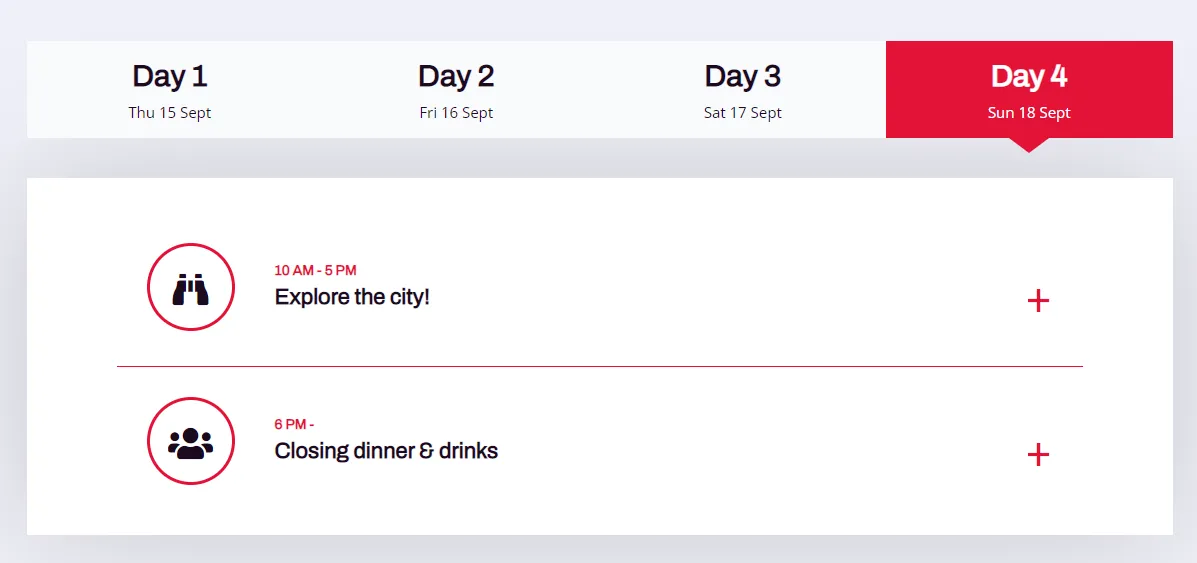Click the Sat 17 Sept date text
The image size is (1197, 563).
click(x=743, y=113)
